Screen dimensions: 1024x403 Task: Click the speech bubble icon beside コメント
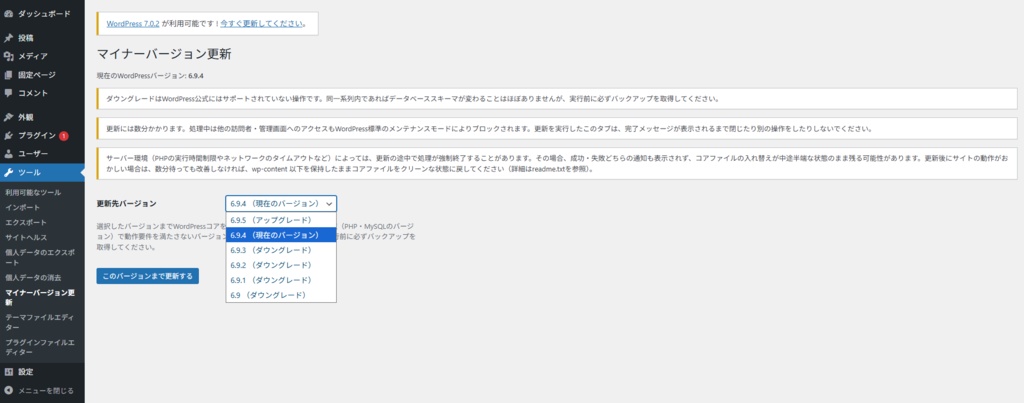(x=8, y=93)
